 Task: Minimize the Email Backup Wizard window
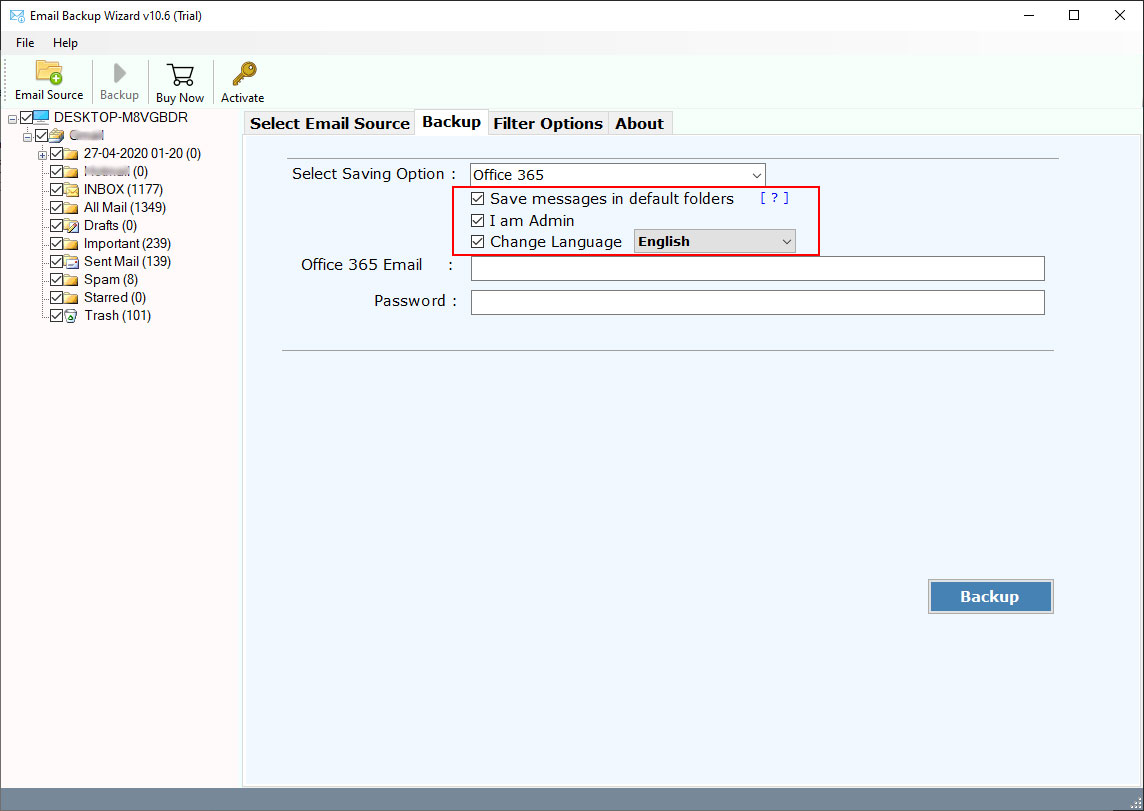(x=1029, y=15)
